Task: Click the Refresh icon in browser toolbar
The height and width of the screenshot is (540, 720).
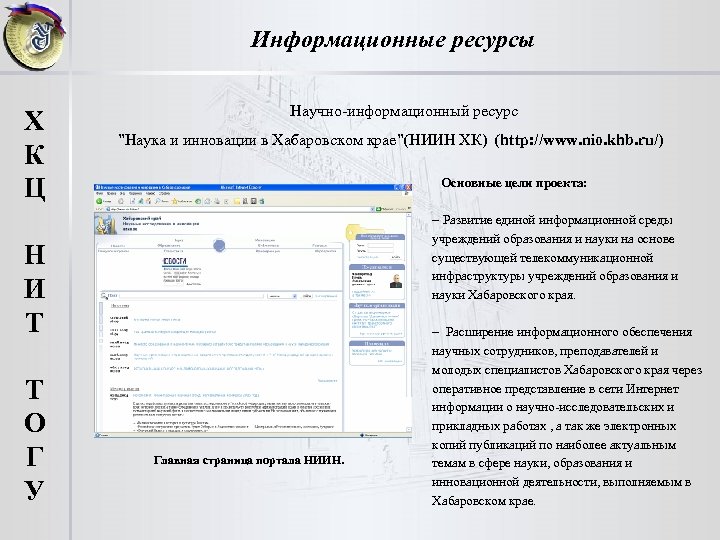Action: point(141,201)
